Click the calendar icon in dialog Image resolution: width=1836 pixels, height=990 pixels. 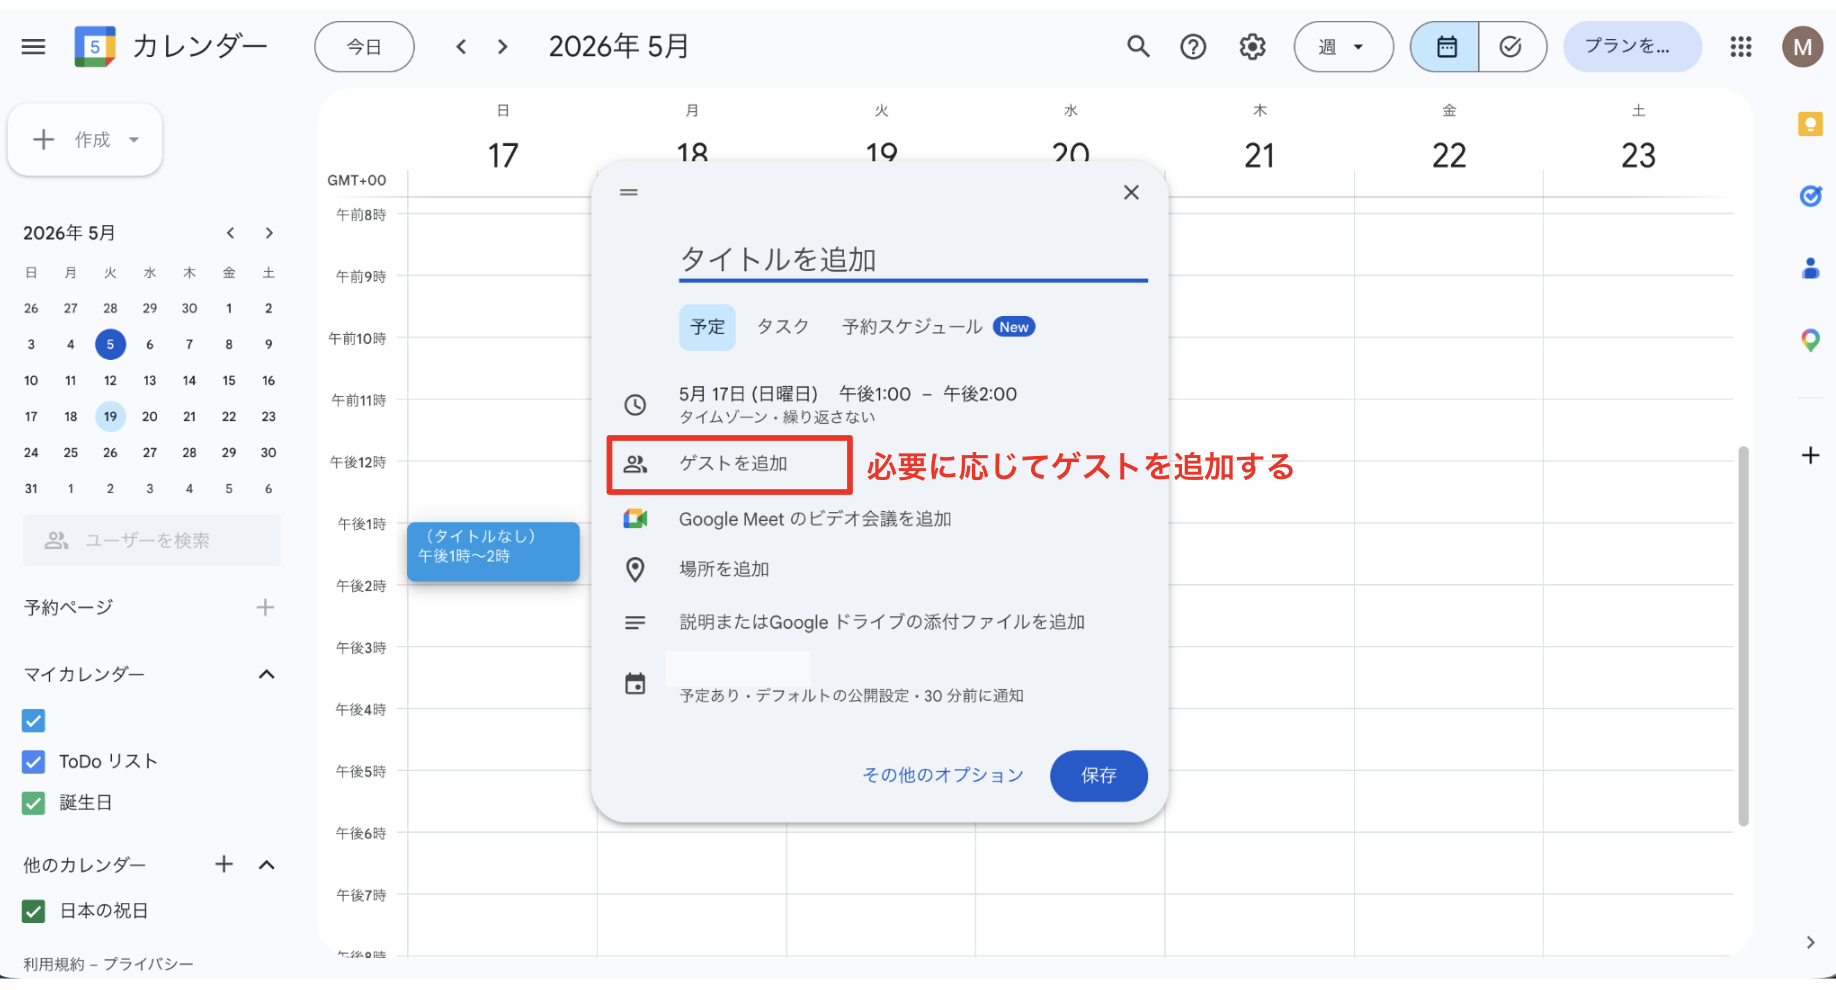635,684
